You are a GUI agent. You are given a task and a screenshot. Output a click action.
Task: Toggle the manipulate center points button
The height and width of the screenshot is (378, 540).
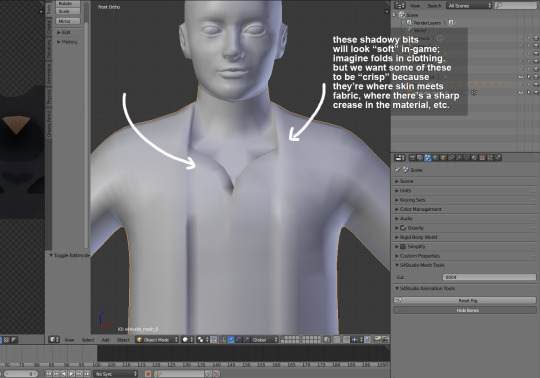click(x=214, y=340)
